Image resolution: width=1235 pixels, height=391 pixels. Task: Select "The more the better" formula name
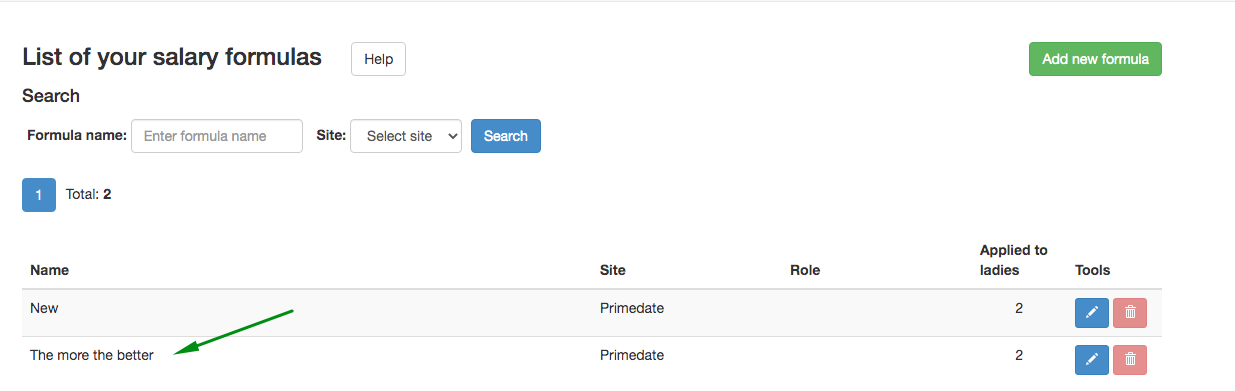92,355
